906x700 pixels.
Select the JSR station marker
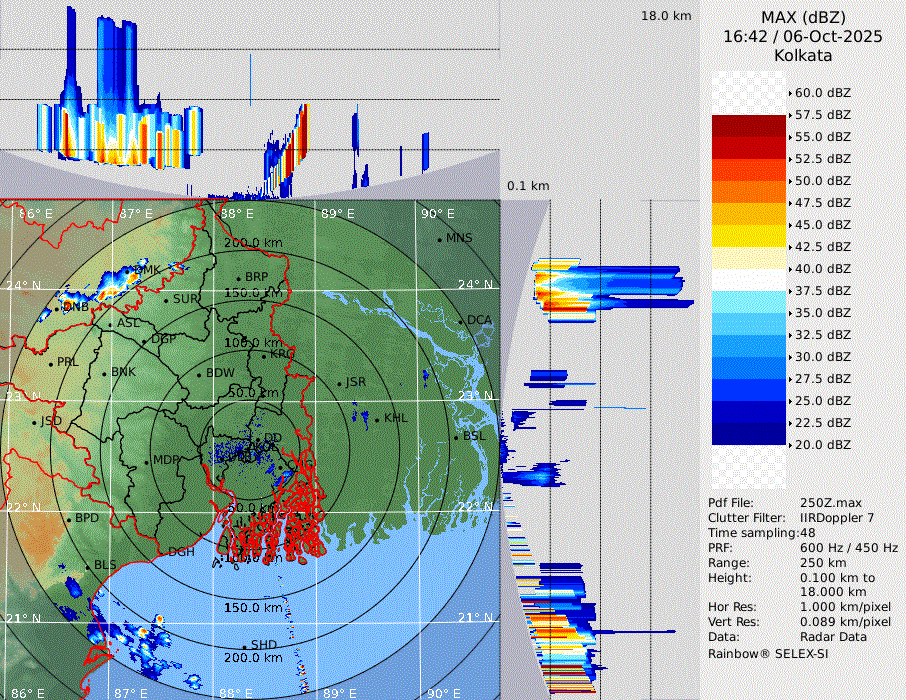pyautogui.click(x=337, y=384)
